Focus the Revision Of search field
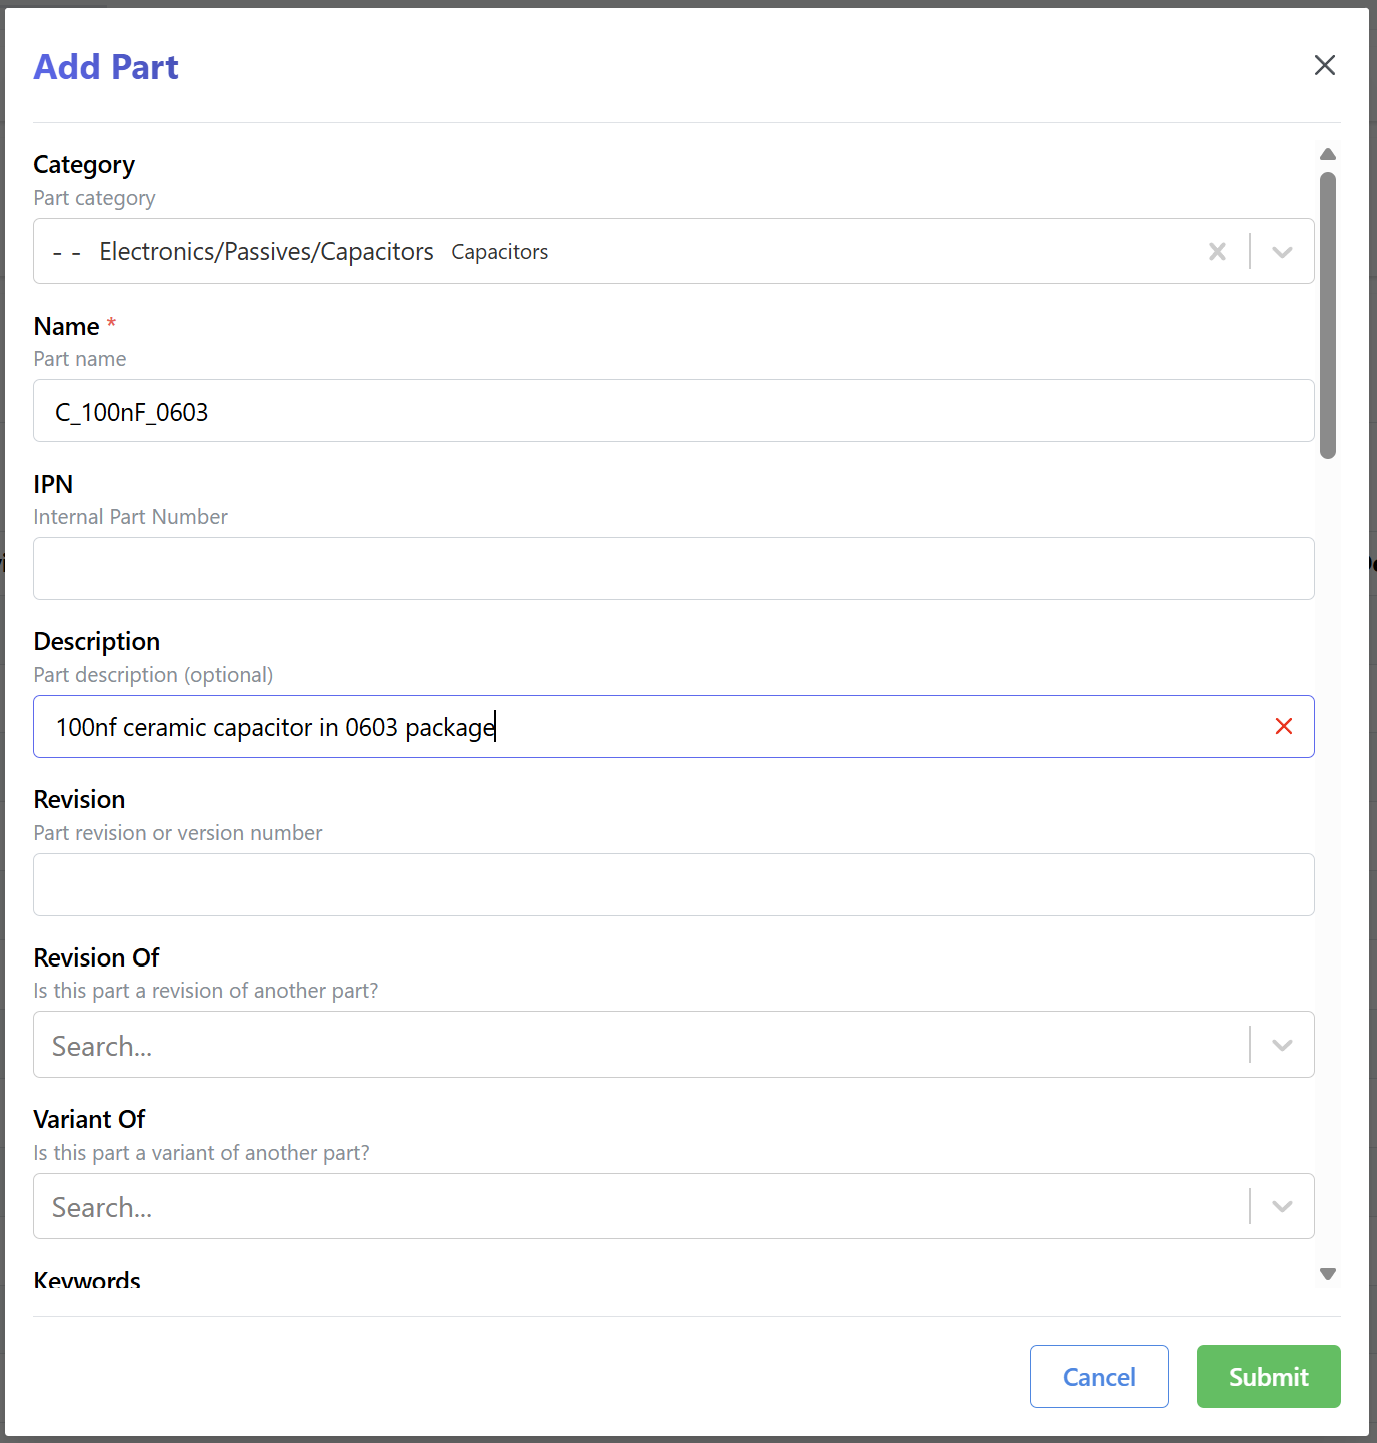 (x=640, y=1046)
